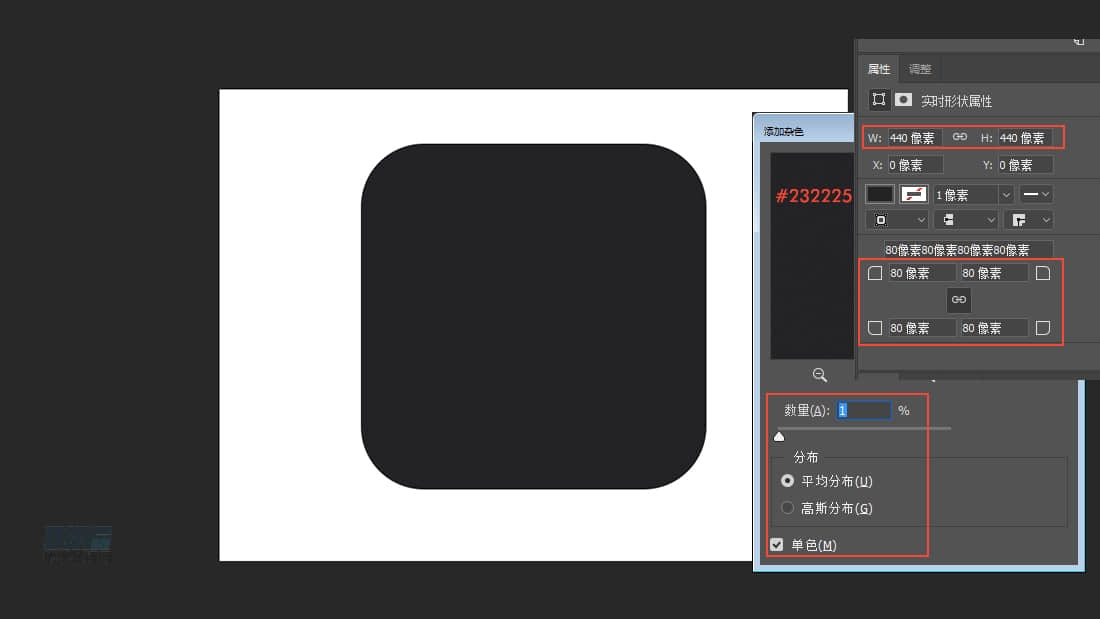Click the stroke width field 1 像素
Viewport: 1100px width, 619px height.
(965, 194)
